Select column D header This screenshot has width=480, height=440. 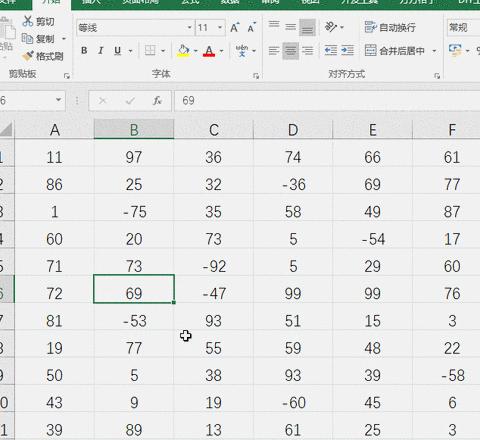pyautogui.click(x=293, y=130)
